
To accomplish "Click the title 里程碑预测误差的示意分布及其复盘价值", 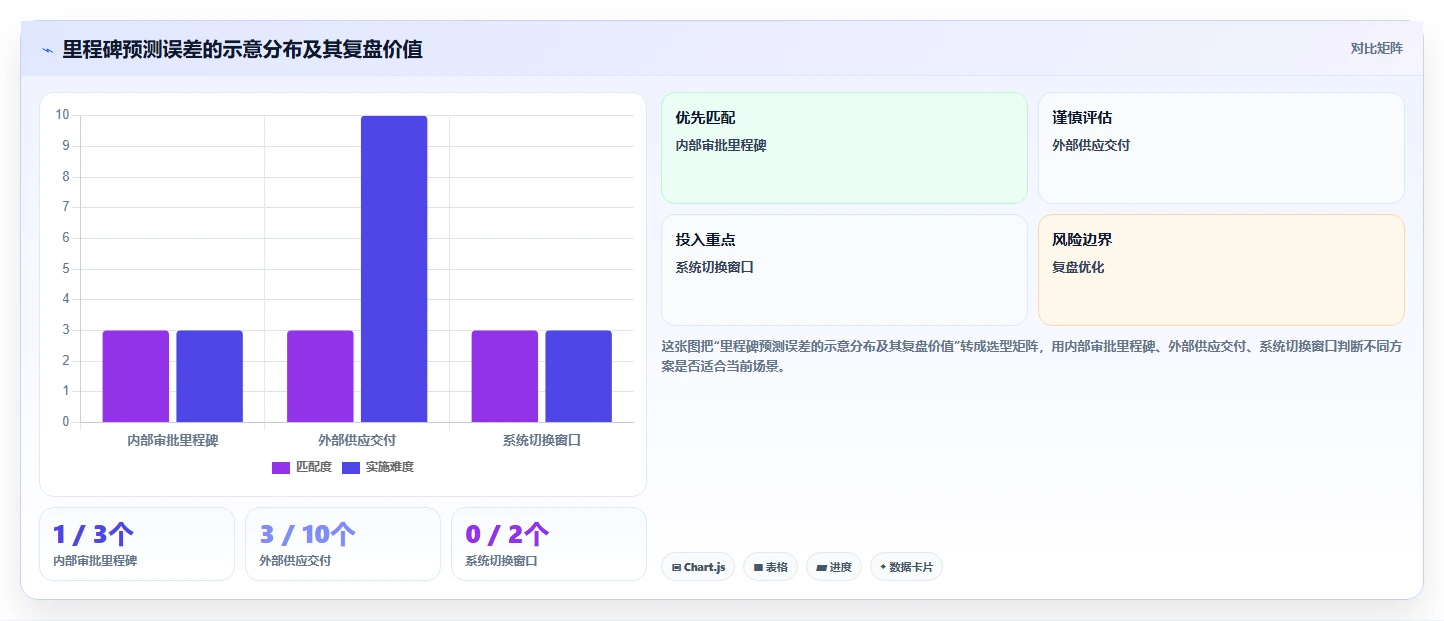I will (243, 49).
